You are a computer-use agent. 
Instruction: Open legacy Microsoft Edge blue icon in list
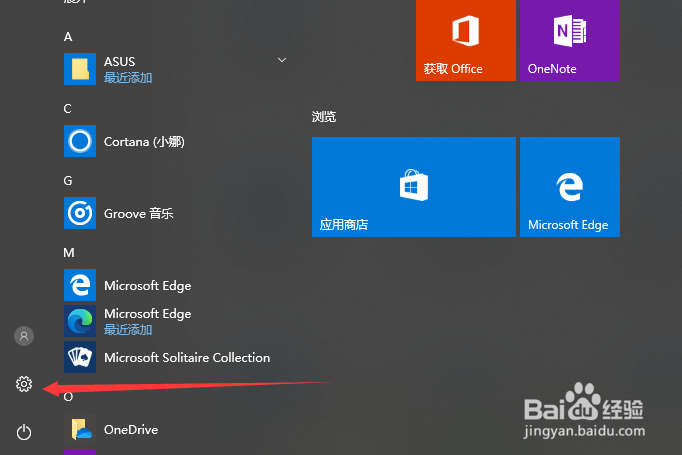[x=80, y=285]
